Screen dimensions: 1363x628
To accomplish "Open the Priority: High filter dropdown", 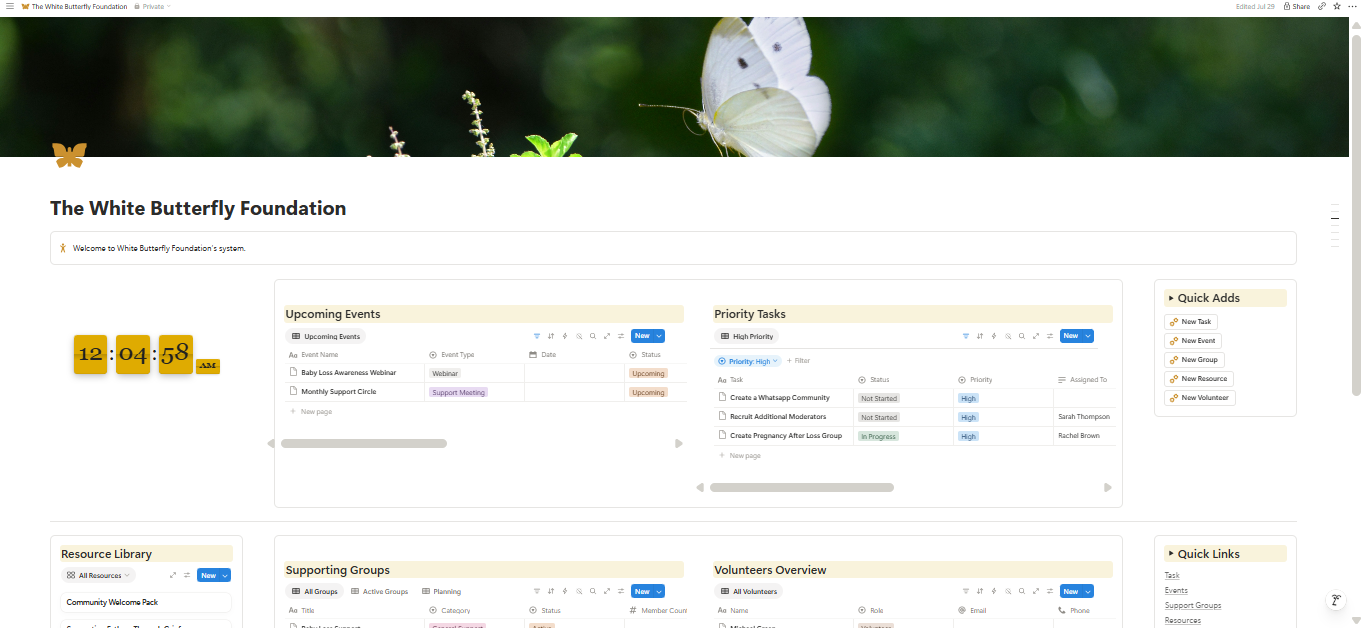I will (x=746, y=361).
